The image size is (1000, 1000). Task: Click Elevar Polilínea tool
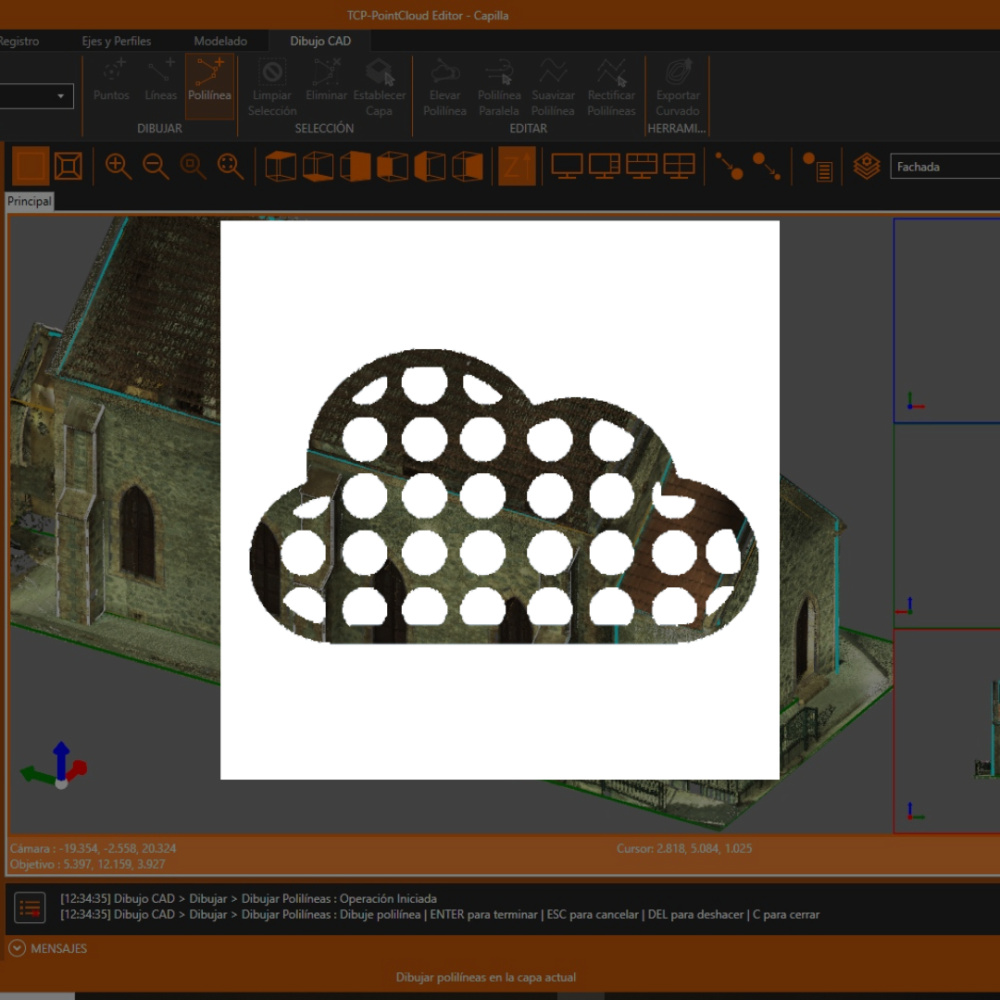click(445, 88)
